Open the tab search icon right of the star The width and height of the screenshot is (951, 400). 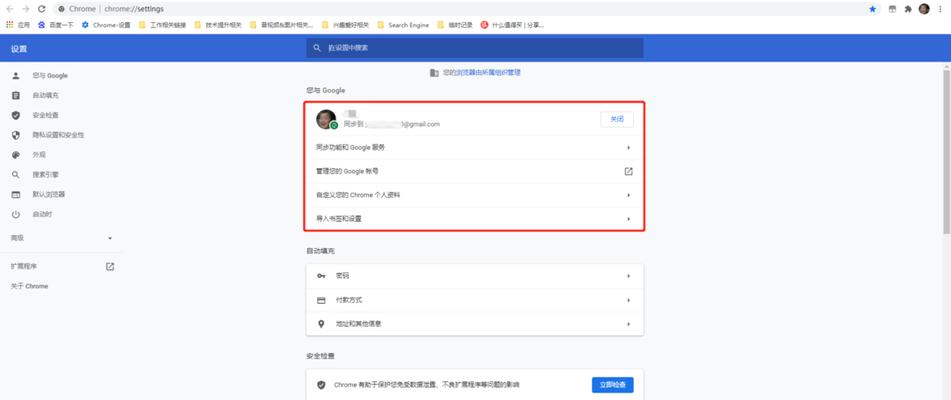[x=892, y=9]
